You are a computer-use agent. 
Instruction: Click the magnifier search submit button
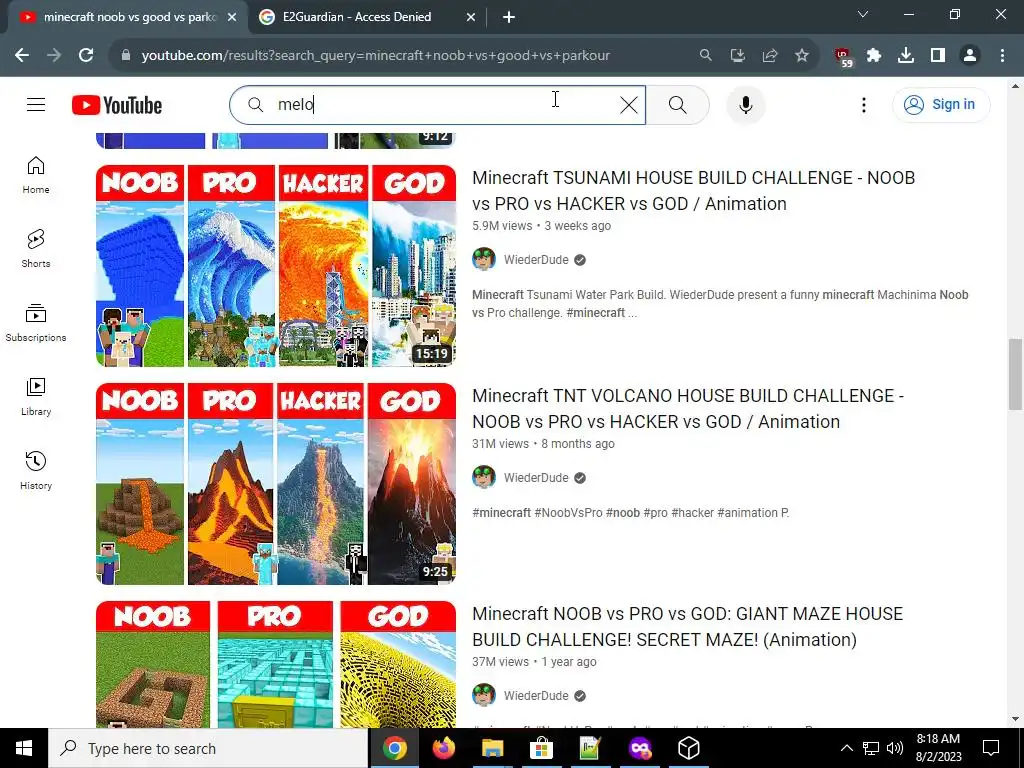click(x=678, y=104)
